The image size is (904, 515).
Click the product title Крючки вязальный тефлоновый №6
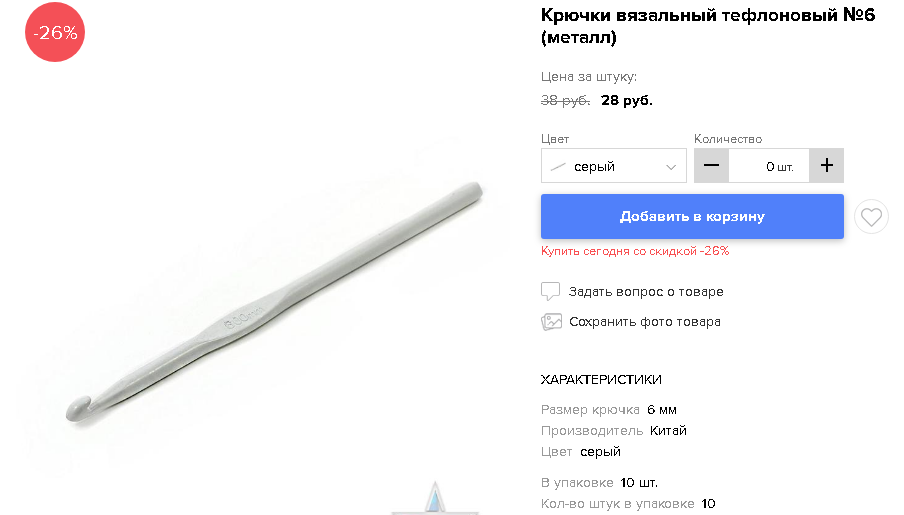[x=707, y=26]
